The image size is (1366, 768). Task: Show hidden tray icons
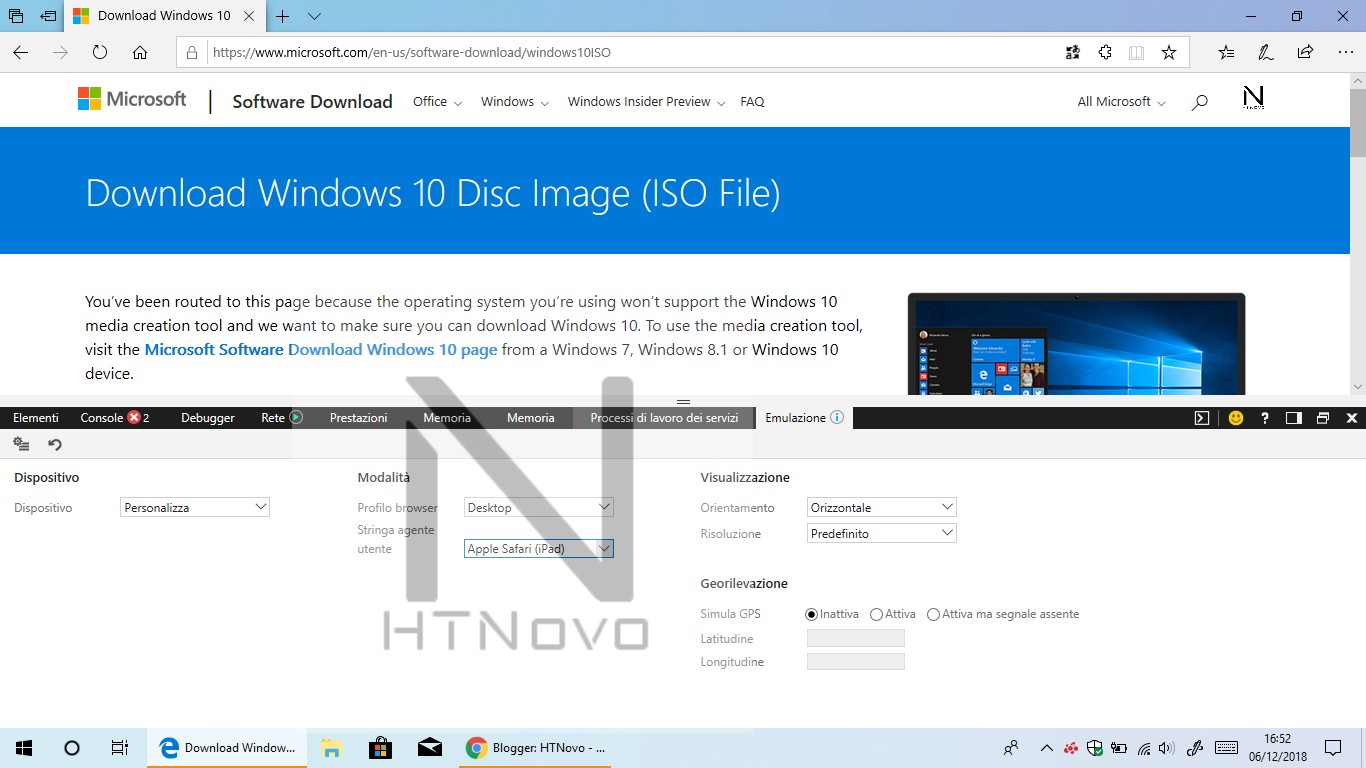coord(1047,747)
